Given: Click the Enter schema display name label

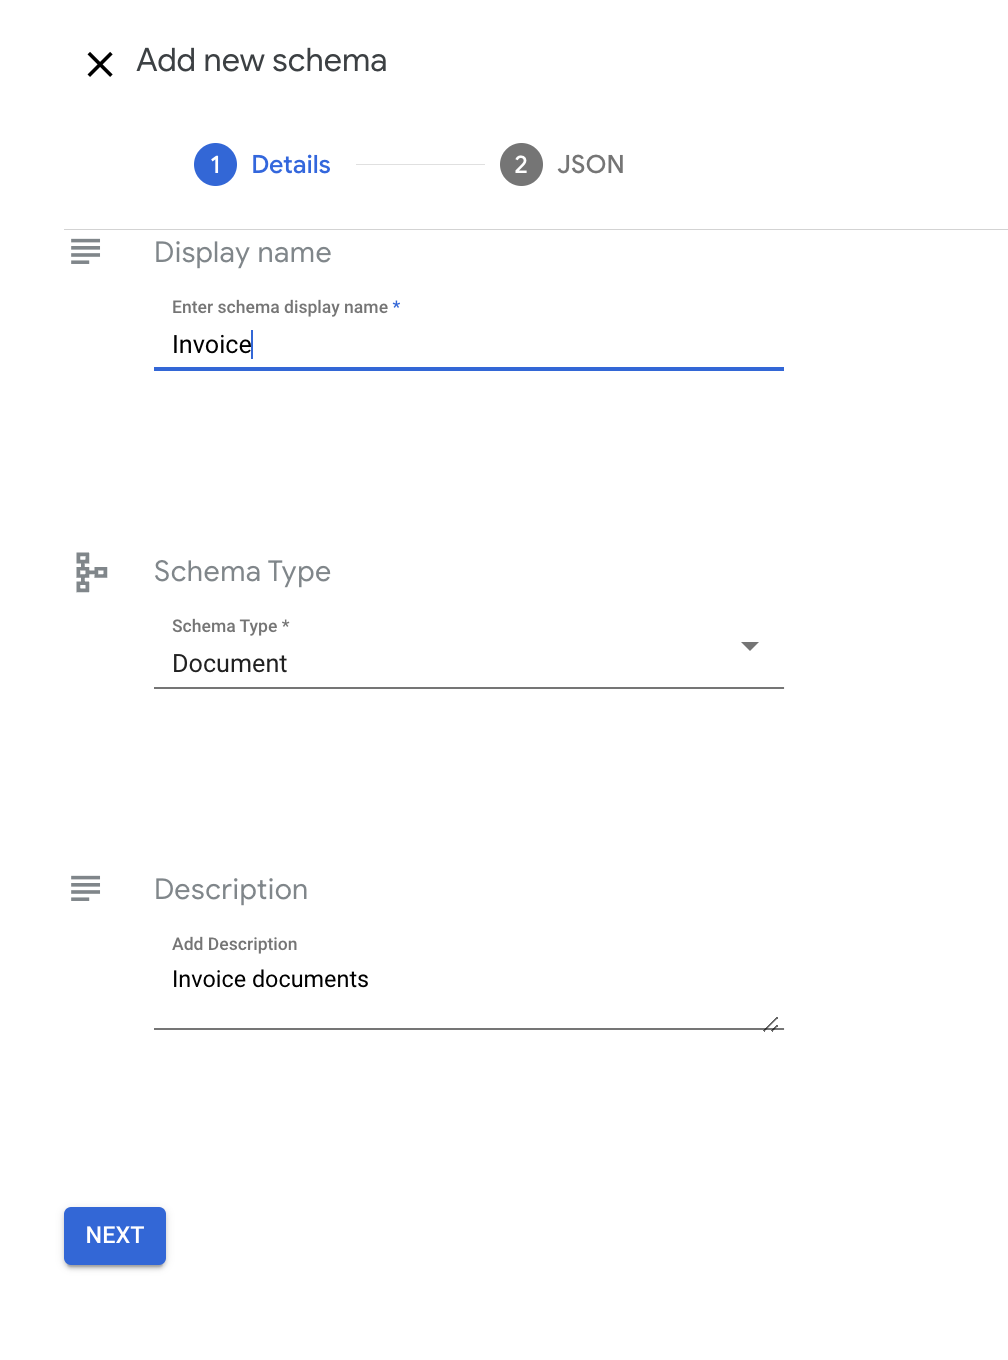Looking at the screenshot, I should click(280, 307).
